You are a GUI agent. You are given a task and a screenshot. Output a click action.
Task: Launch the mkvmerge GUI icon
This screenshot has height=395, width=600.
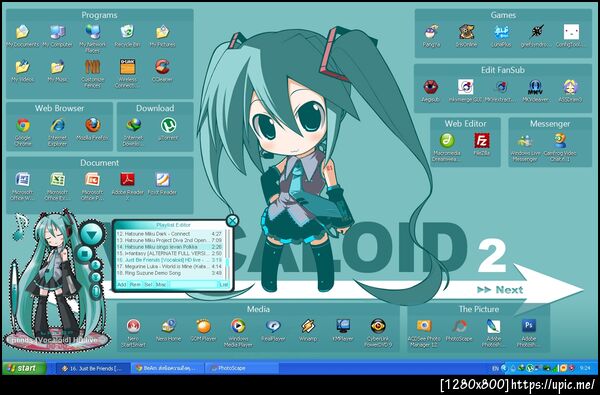(466, 87)
